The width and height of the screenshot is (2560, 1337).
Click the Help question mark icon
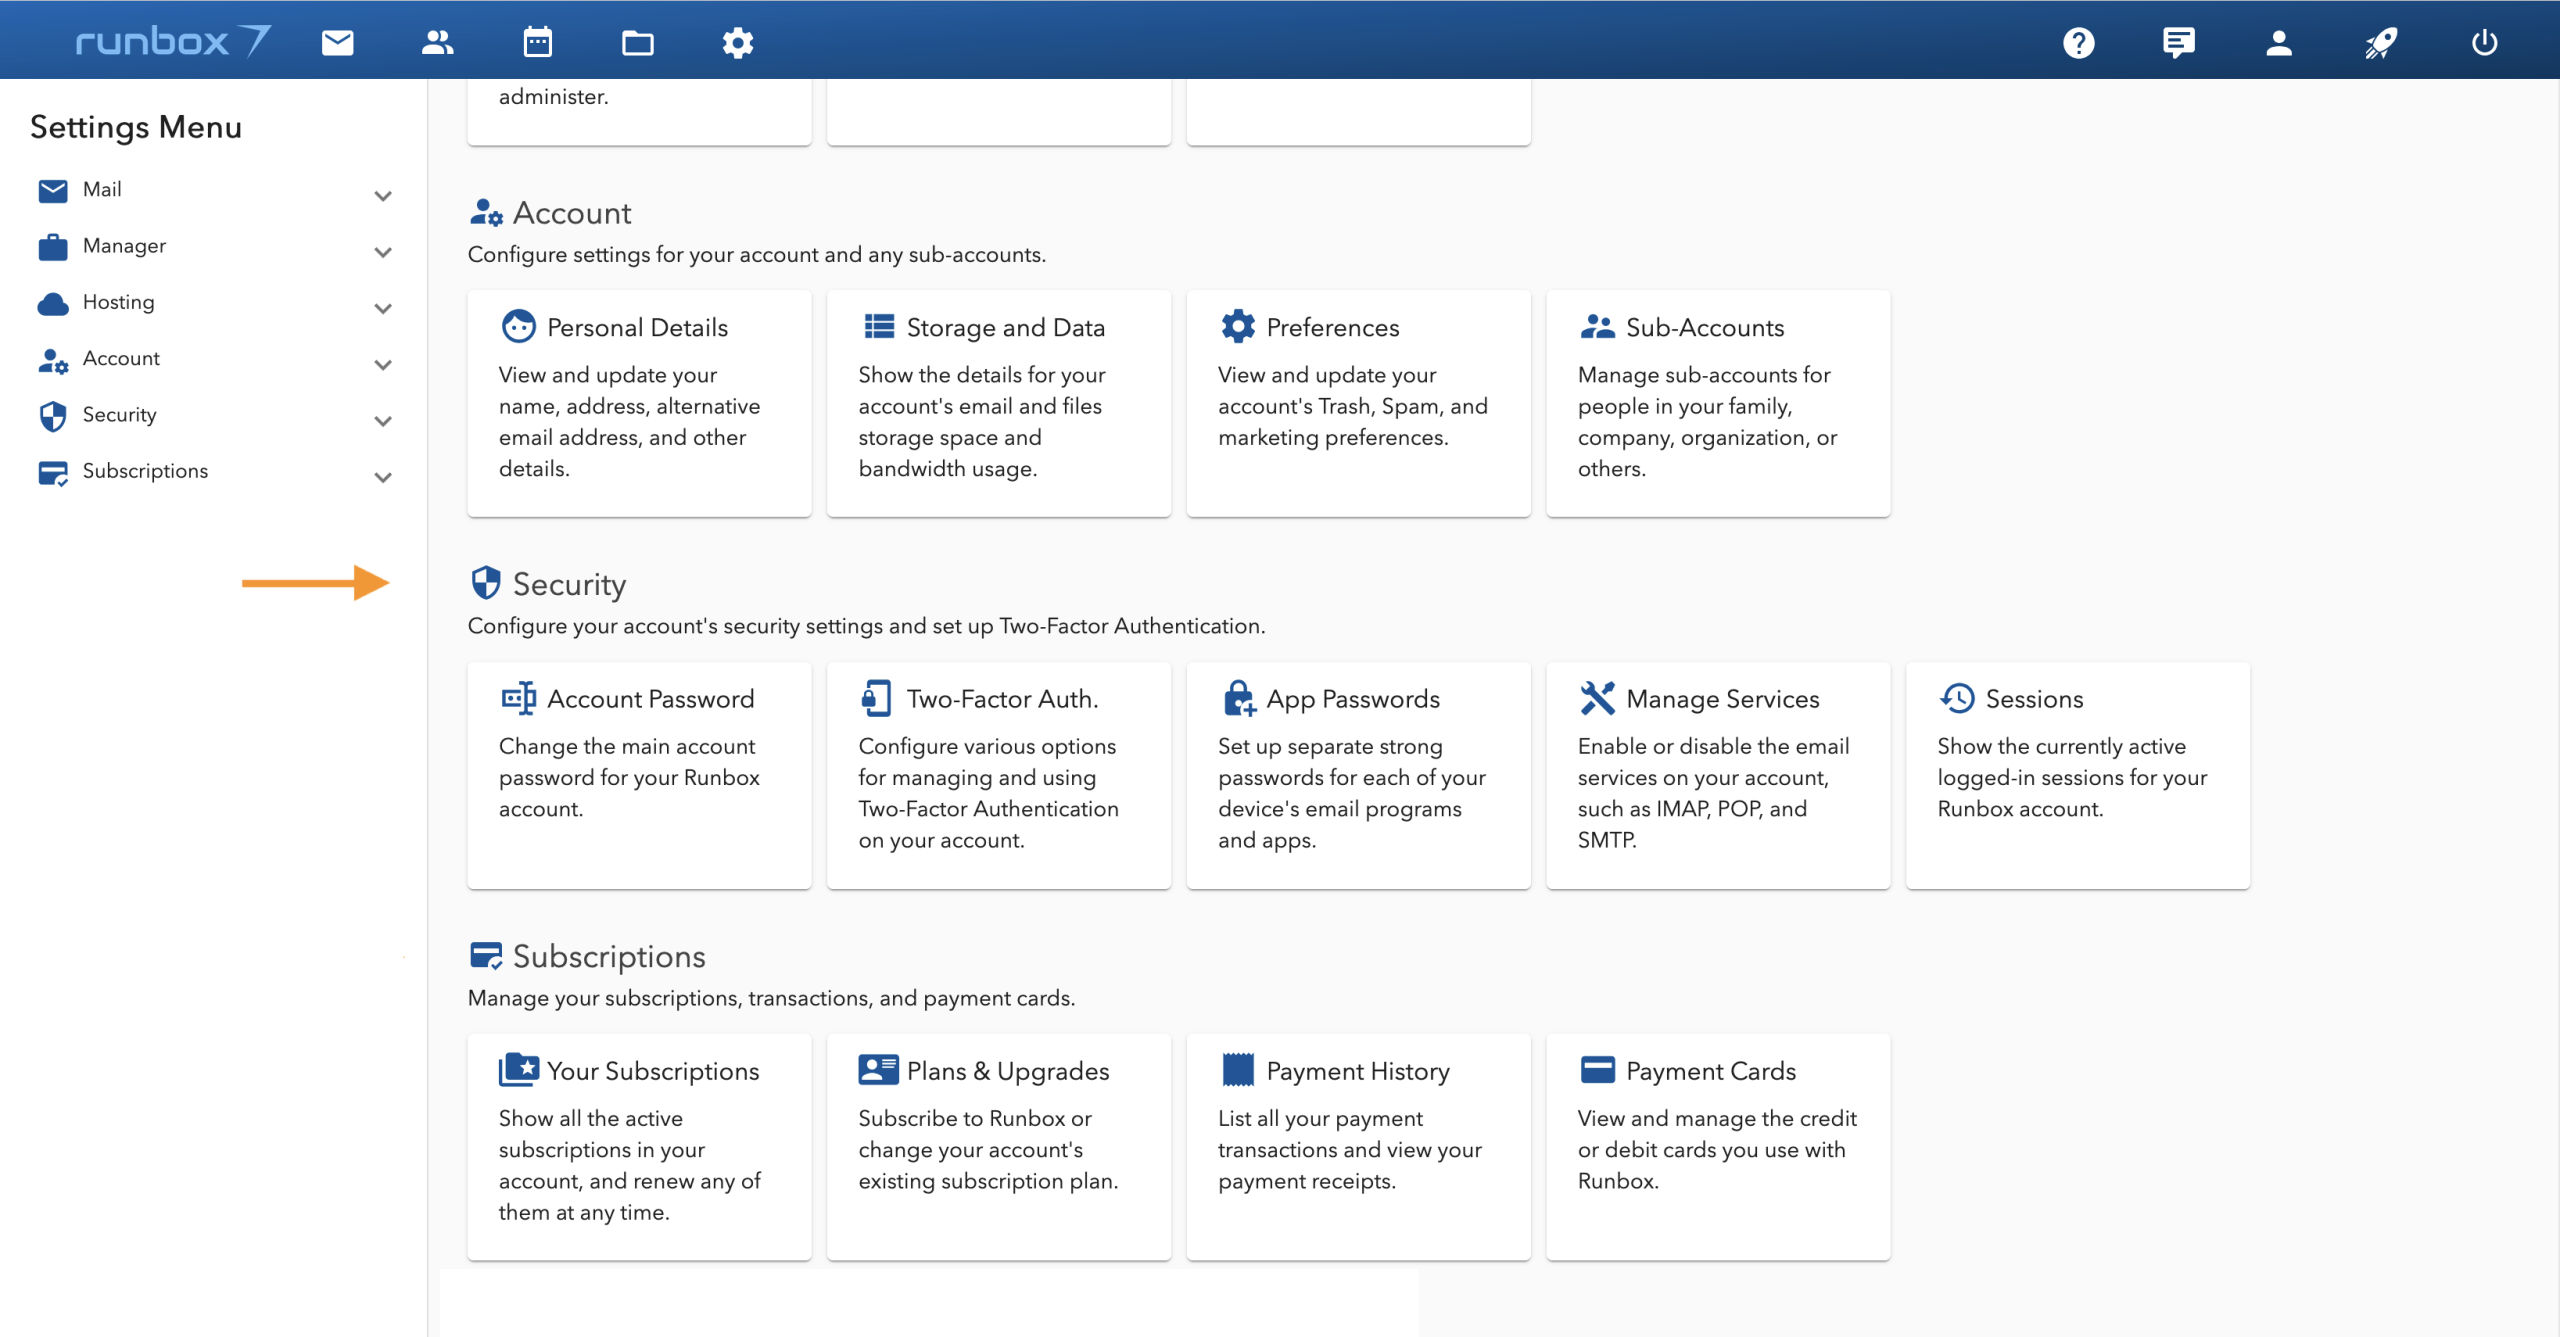2078,42
